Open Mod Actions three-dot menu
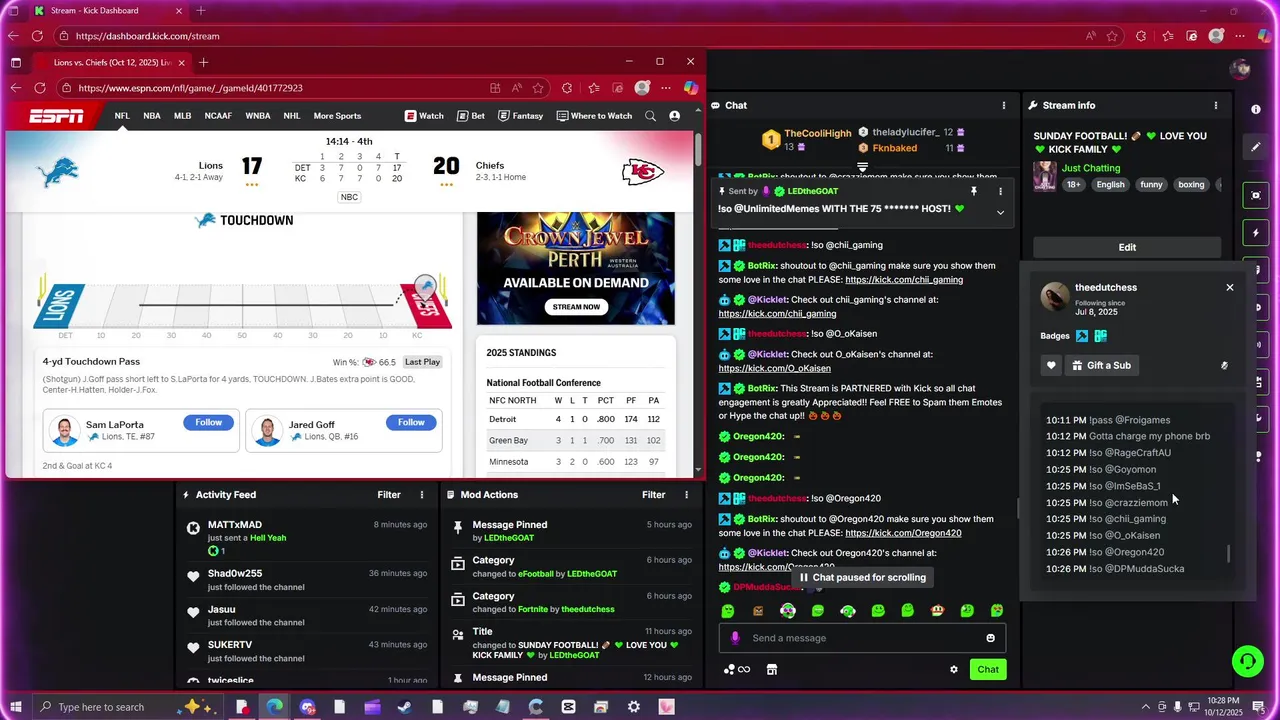This screenshot has width=1280, height=720. 686,495
